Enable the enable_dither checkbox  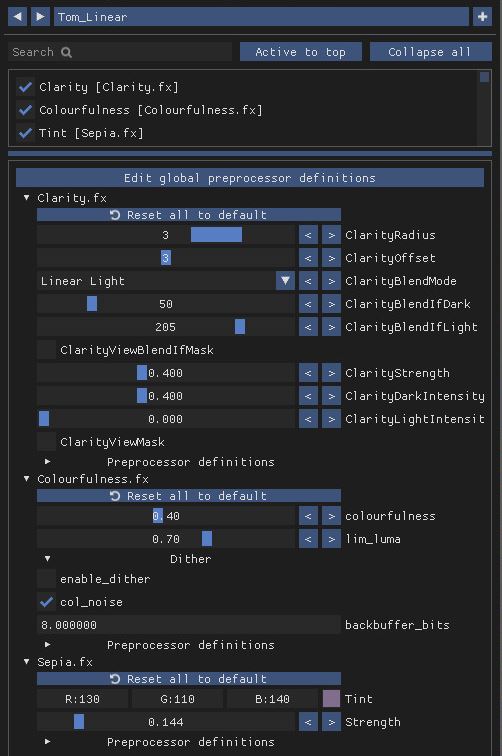[46, 579]
